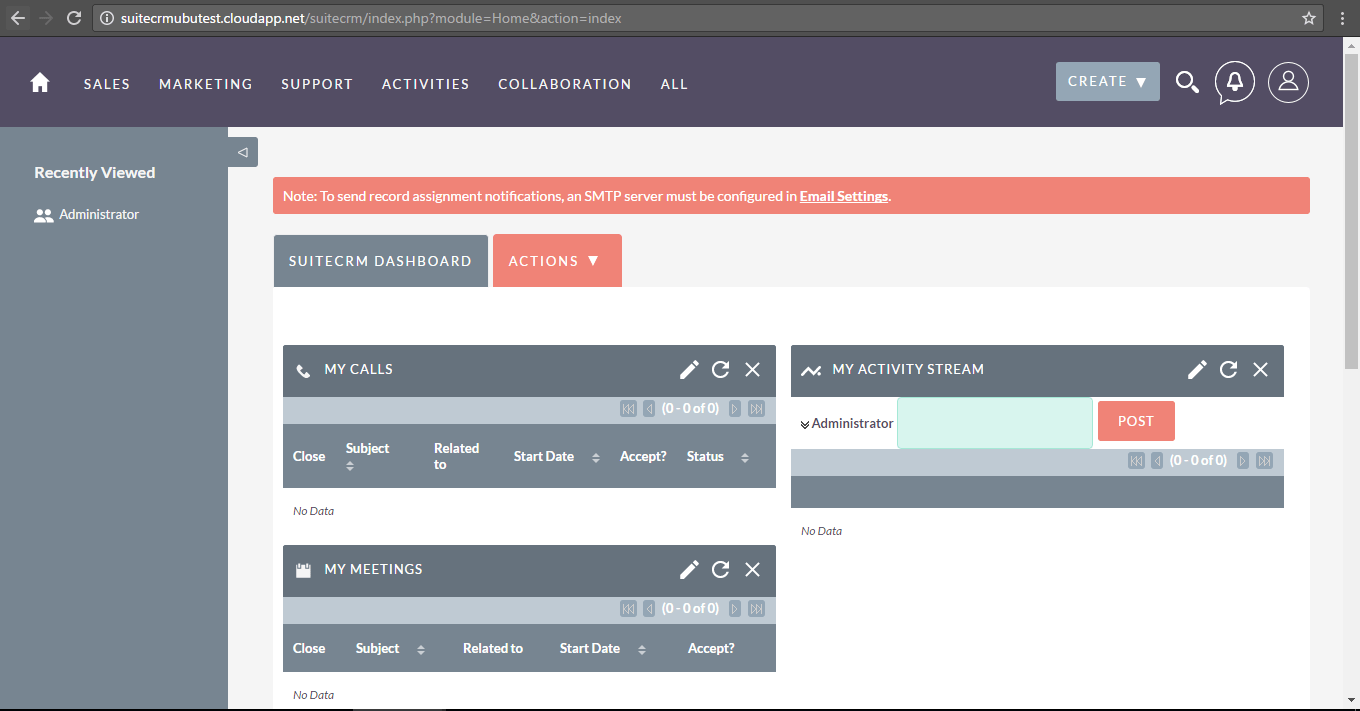Close the My Activity Stream dashlet
The image size is (1360, 711).
click(1260, 370)
